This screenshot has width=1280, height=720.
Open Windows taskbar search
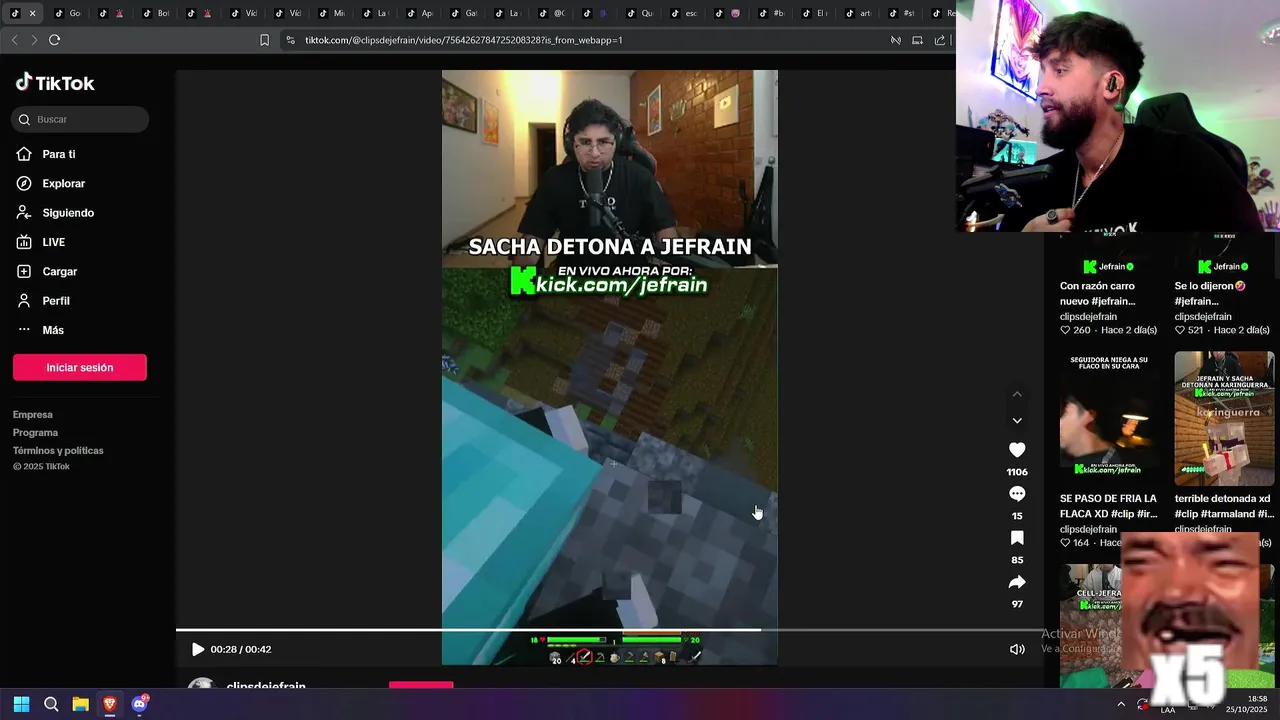point(51,704)
